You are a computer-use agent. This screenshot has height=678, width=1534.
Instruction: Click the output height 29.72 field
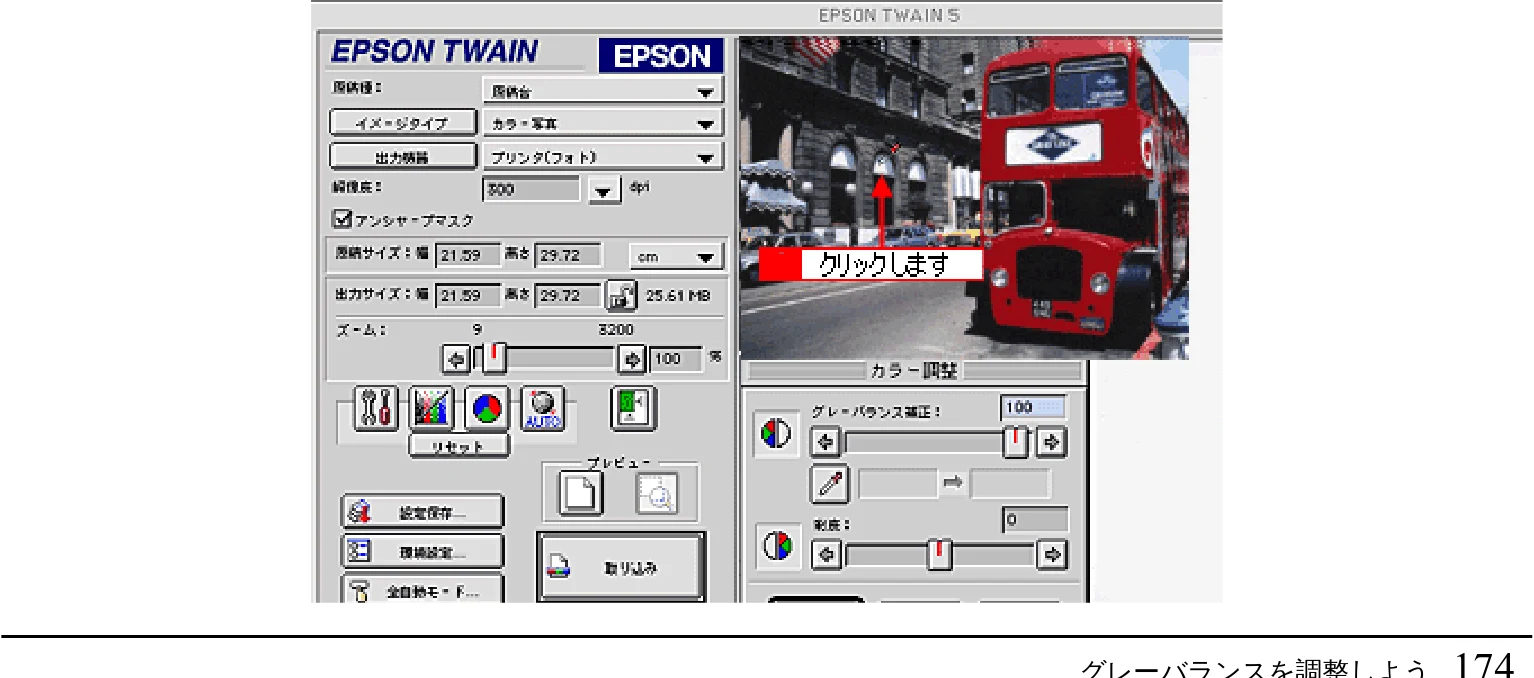(569, 296)
